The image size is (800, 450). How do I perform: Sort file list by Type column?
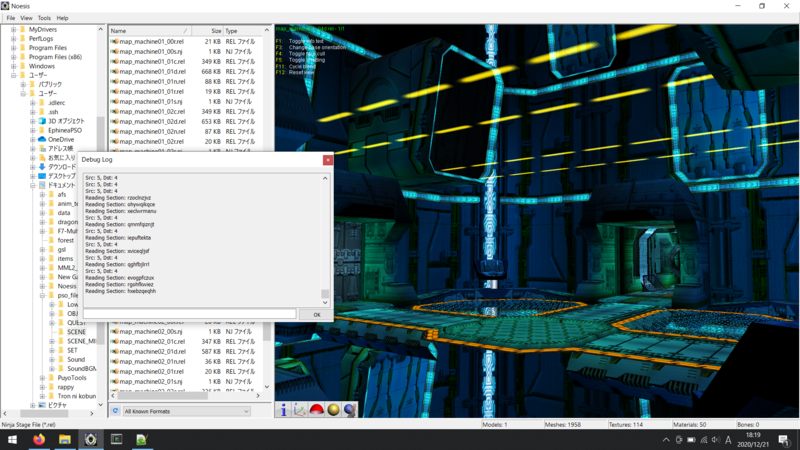(x=242, y=31)
